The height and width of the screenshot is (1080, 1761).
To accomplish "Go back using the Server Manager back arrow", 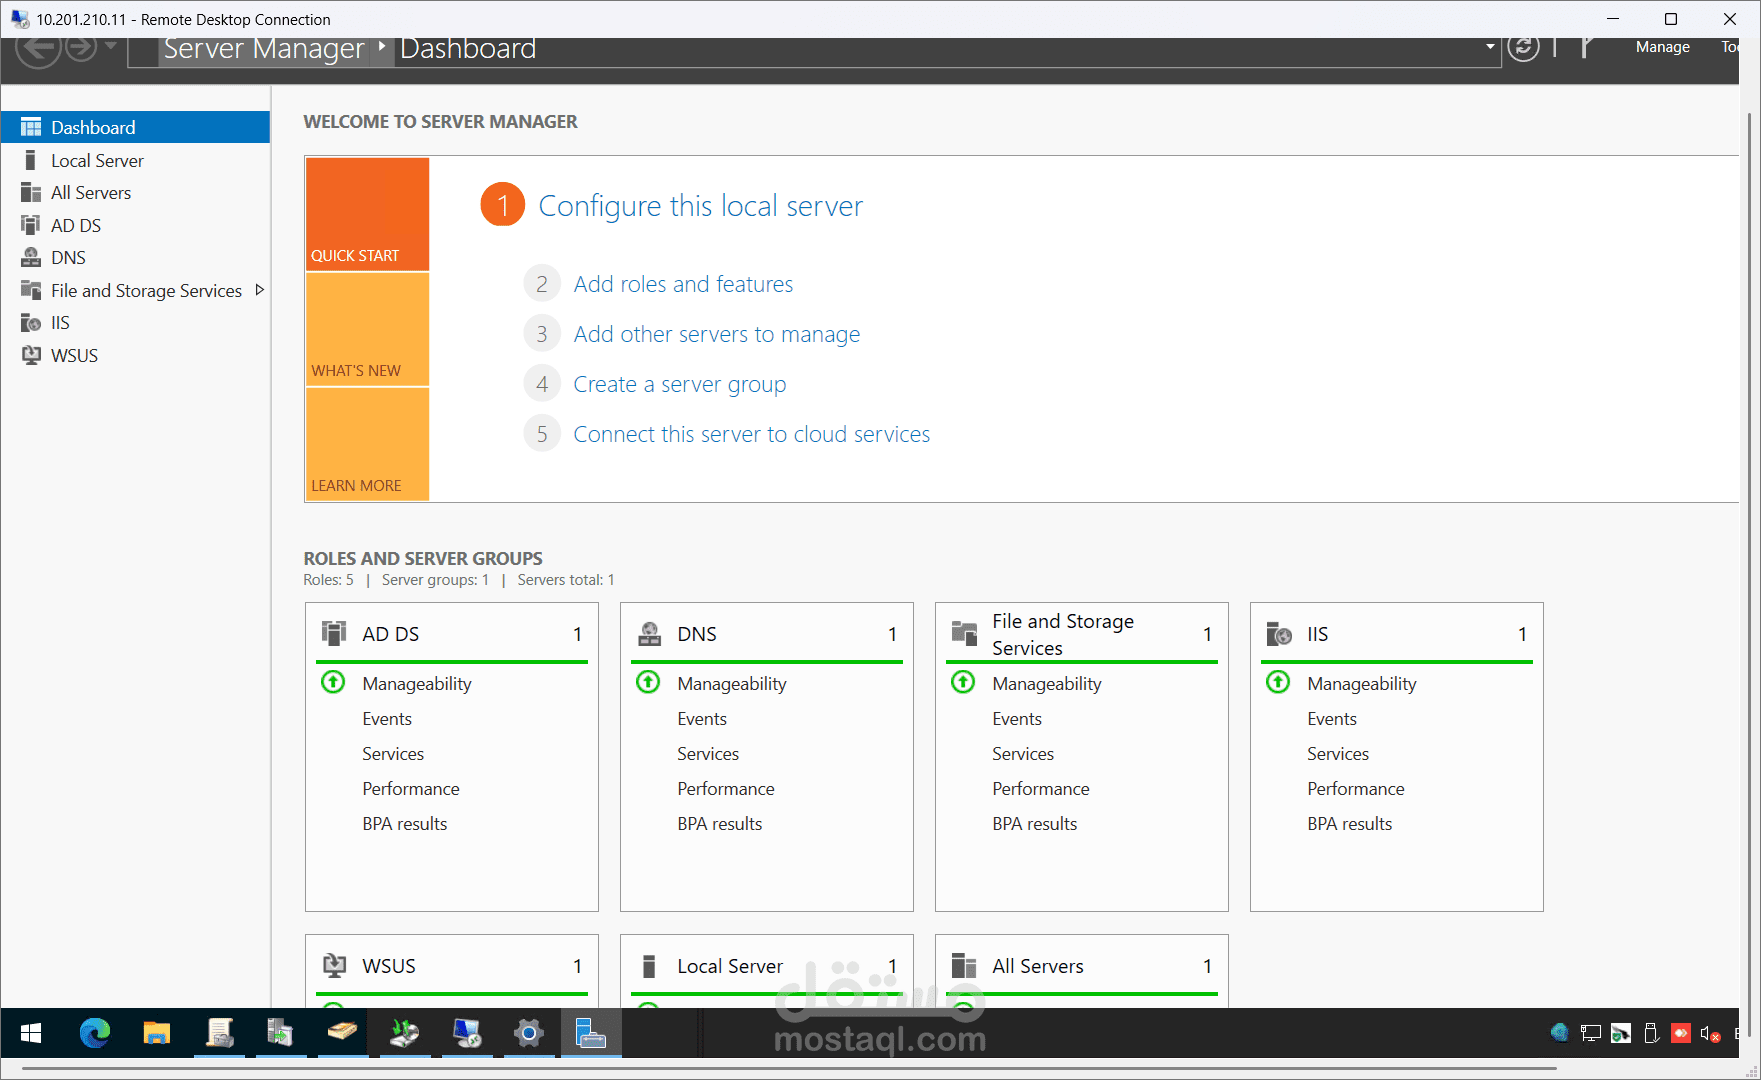I will coord(38,49).
